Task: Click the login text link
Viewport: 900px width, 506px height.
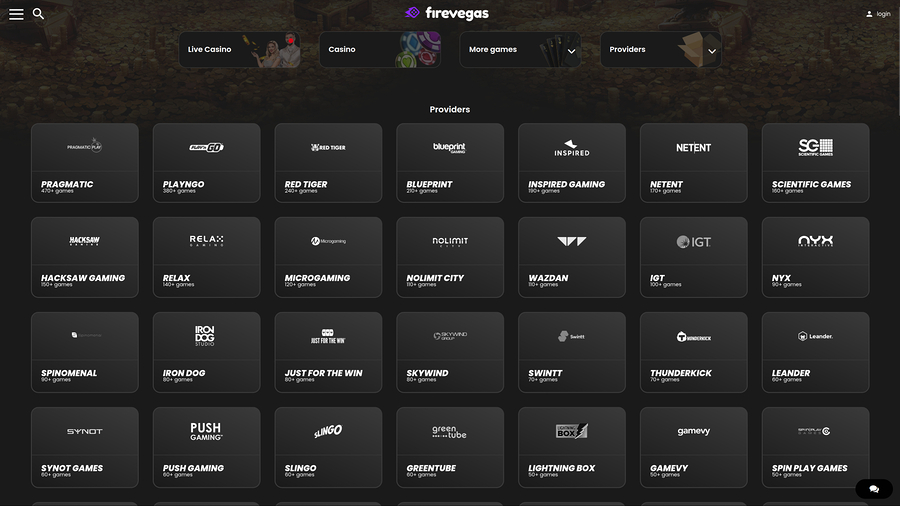Action: point(883,14)
